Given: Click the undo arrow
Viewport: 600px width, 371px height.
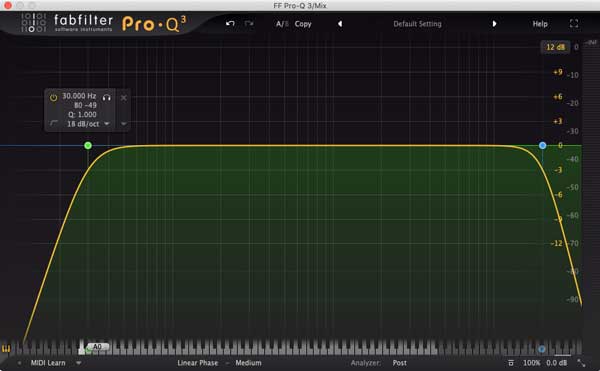Looking at the screenshot, I should pos(230,24).
